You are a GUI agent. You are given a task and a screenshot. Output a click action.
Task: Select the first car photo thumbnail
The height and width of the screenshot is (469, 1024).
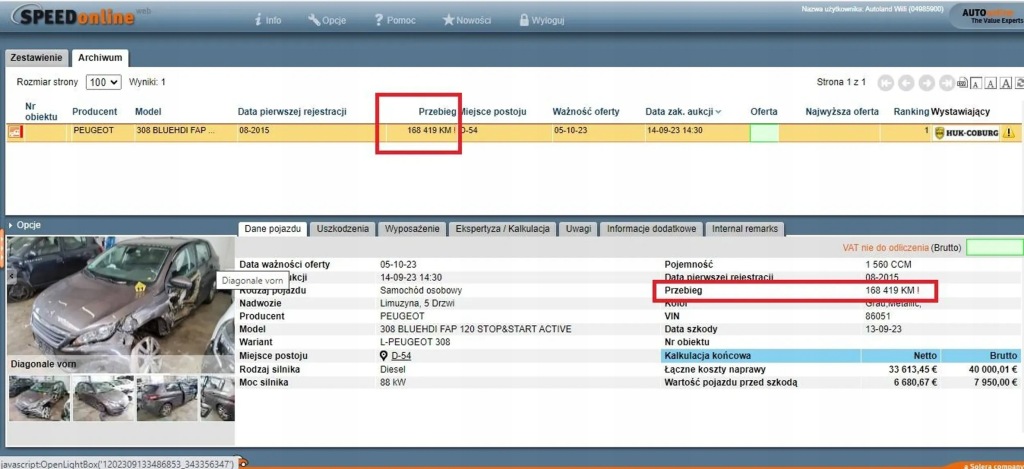click(39, 397)
